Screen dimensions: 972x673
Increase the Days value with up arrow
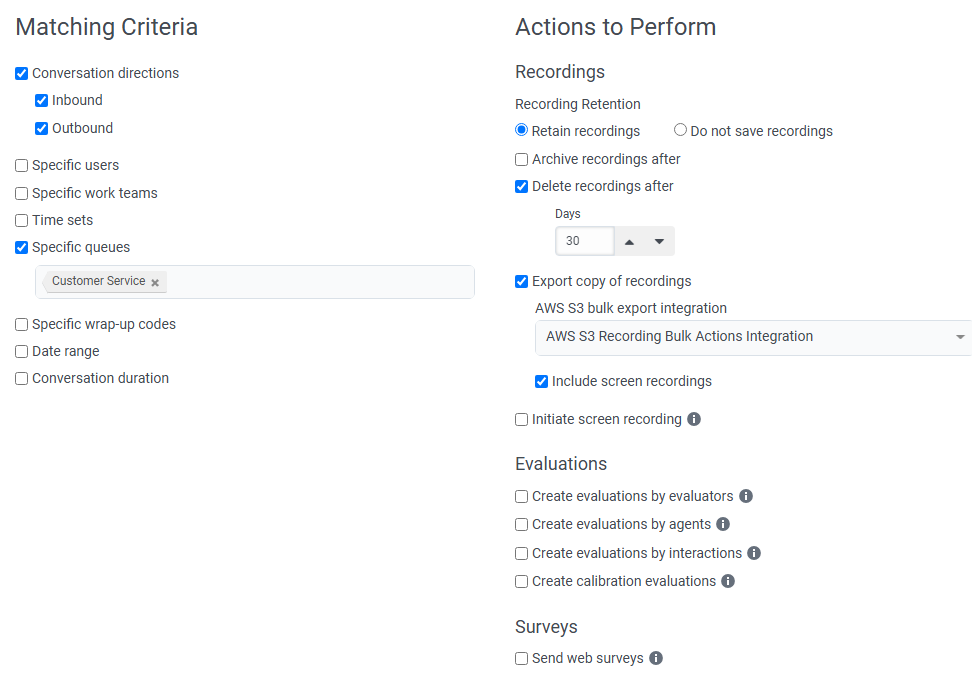[629, 241]
